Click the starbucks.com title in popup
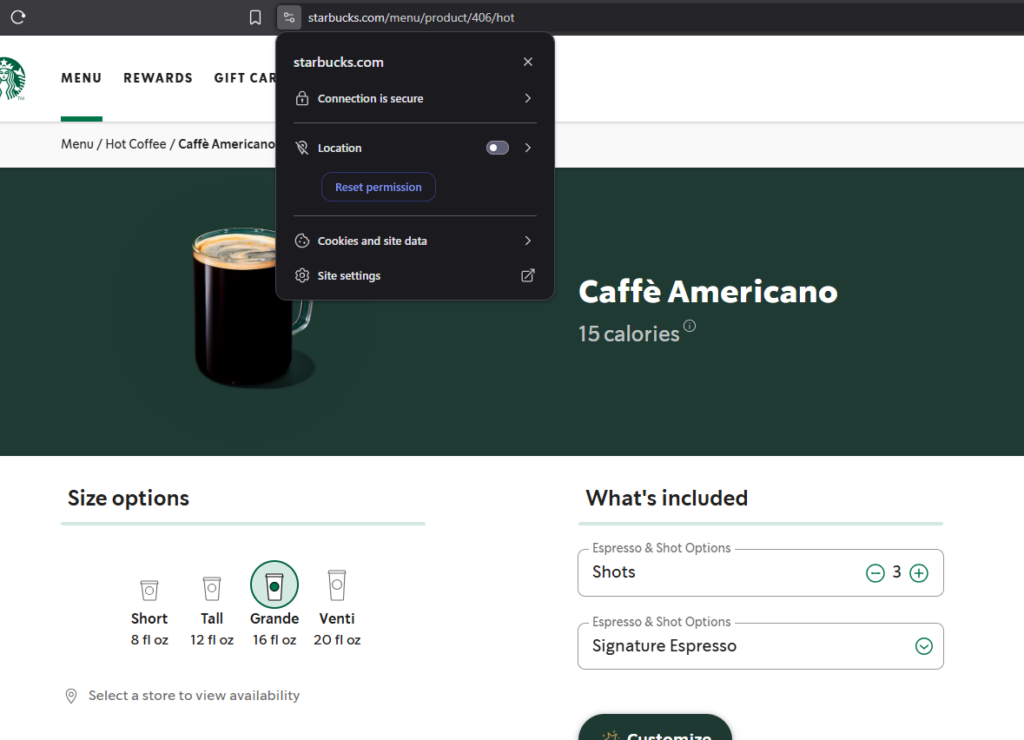Image resolution: width=1024 pixels, height=740 pixels. click(338, 62)
